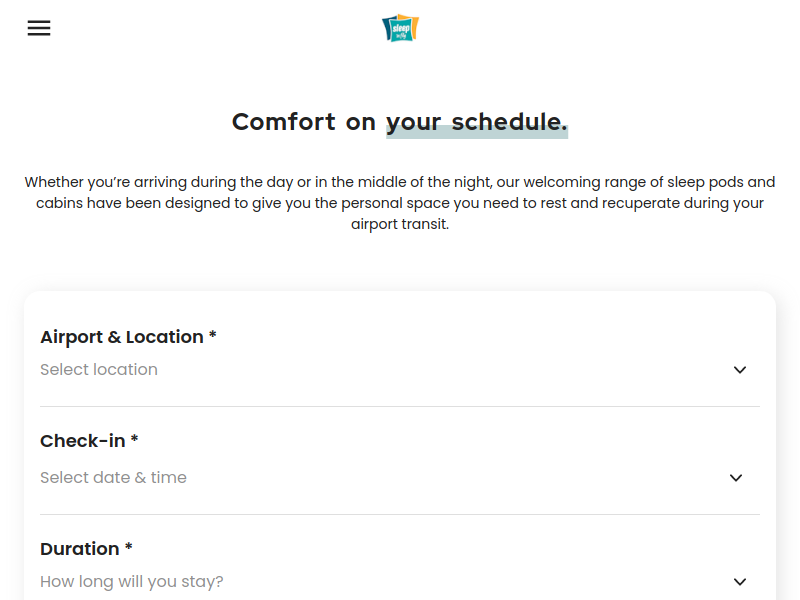Click the intro paragraph about sleep pods

click(x=400, y=203)
